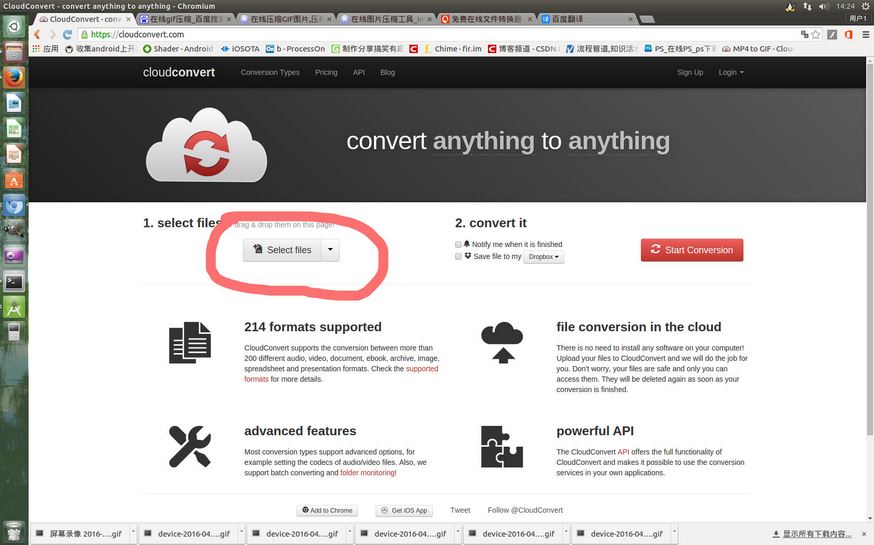The width and height of the screenshot is (874, 545).
Task: Open the Apps bookmarks shortcut 应用
Action: pyautogui.click(x=45, y=49)
